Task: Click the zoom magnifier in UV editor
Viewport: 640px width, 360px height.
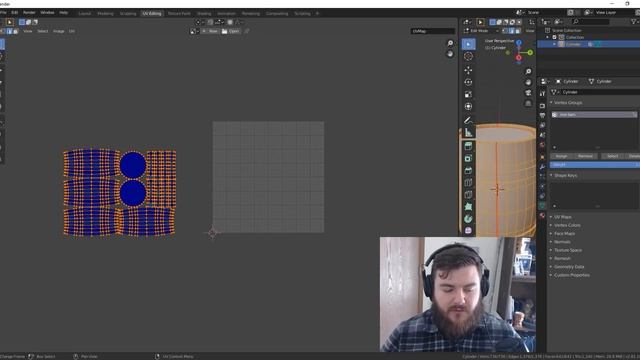Action: (x=450, y=43)
